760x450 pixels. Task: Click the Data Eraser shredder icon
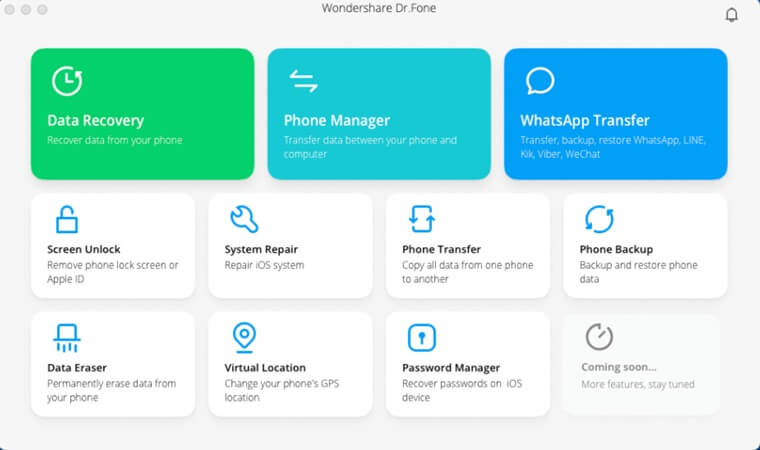67,338
